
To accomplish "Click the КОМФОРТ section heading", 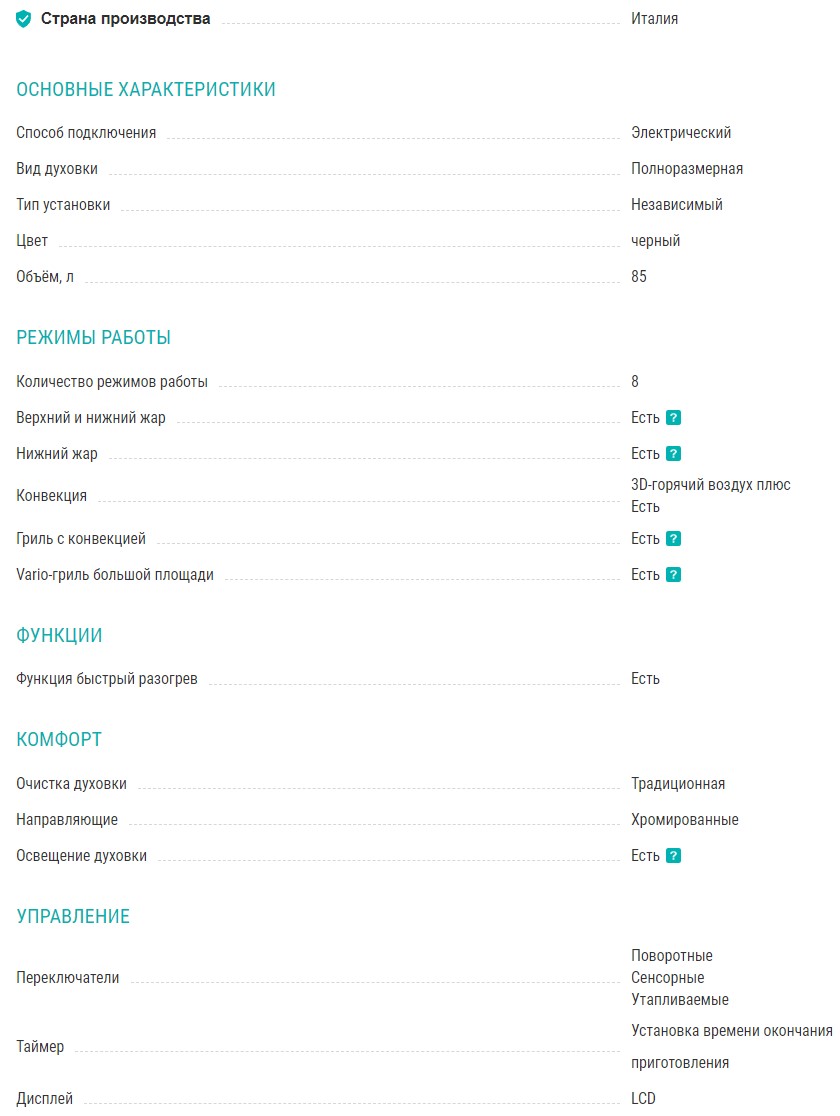I will [59, 740].
